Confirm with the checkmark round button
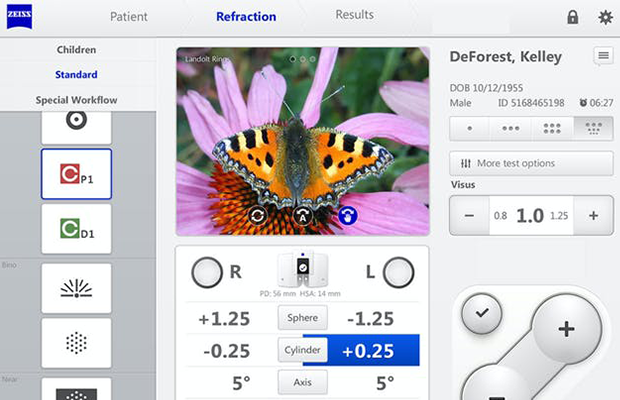Viewport: 620px width, 400px height. pos(482,313)
